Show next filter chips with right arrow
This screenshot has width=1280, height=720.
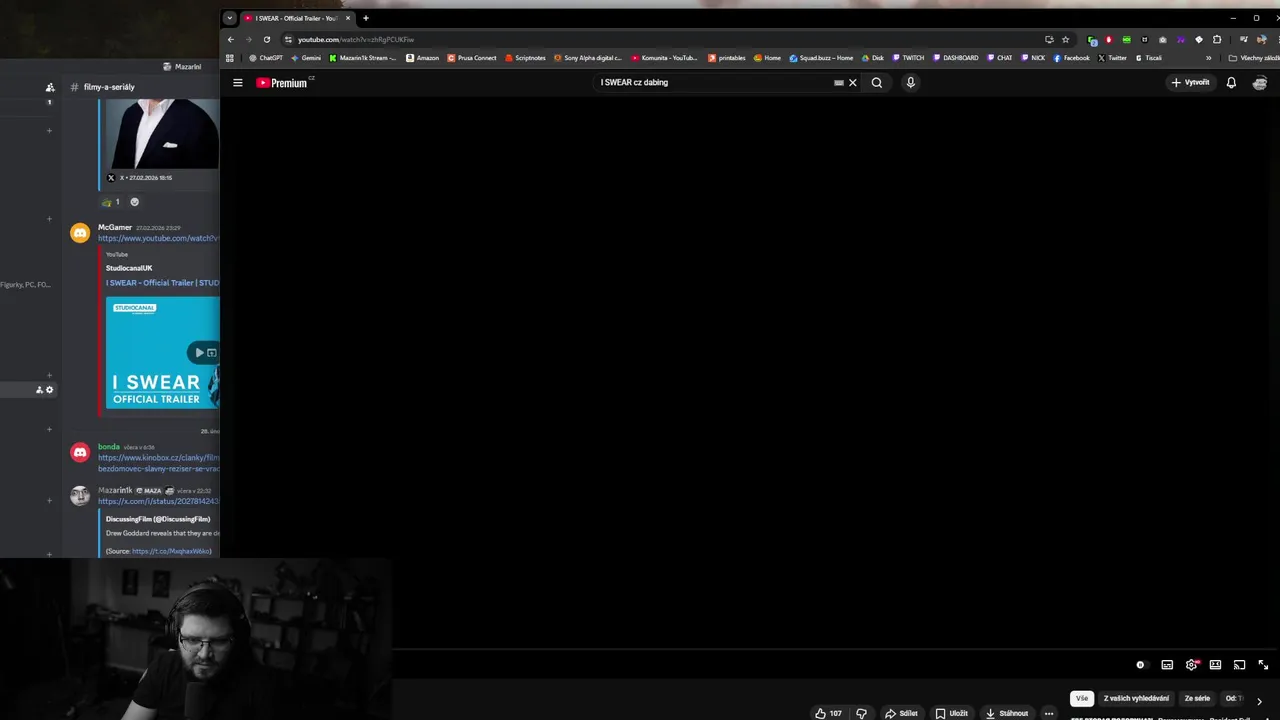pyautogui.click(x=1259, y=701)
